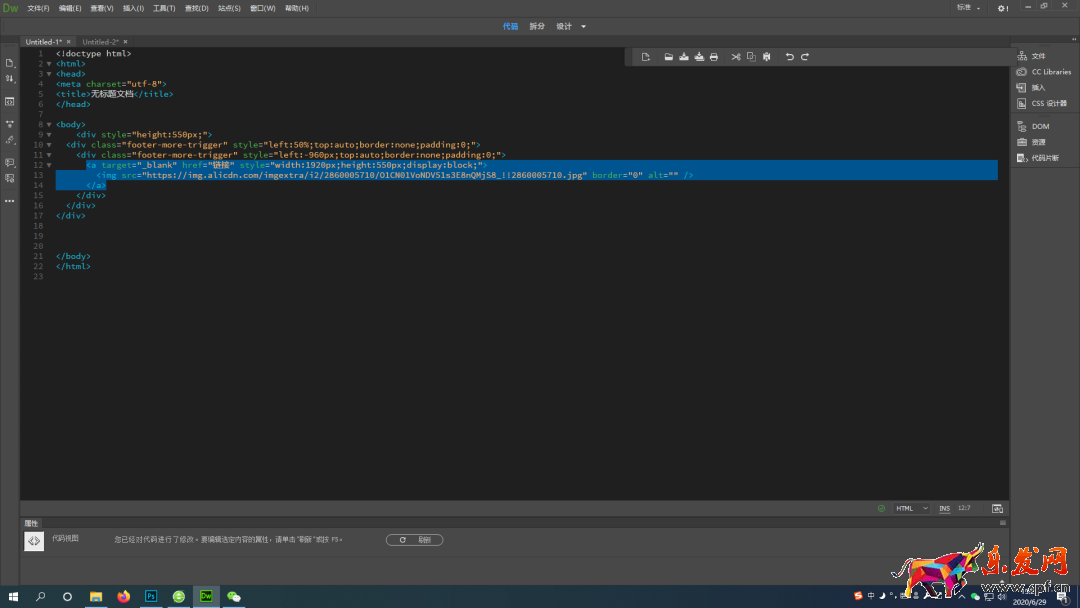
Task: Open the DOM panel
Action: point(1040,126)
